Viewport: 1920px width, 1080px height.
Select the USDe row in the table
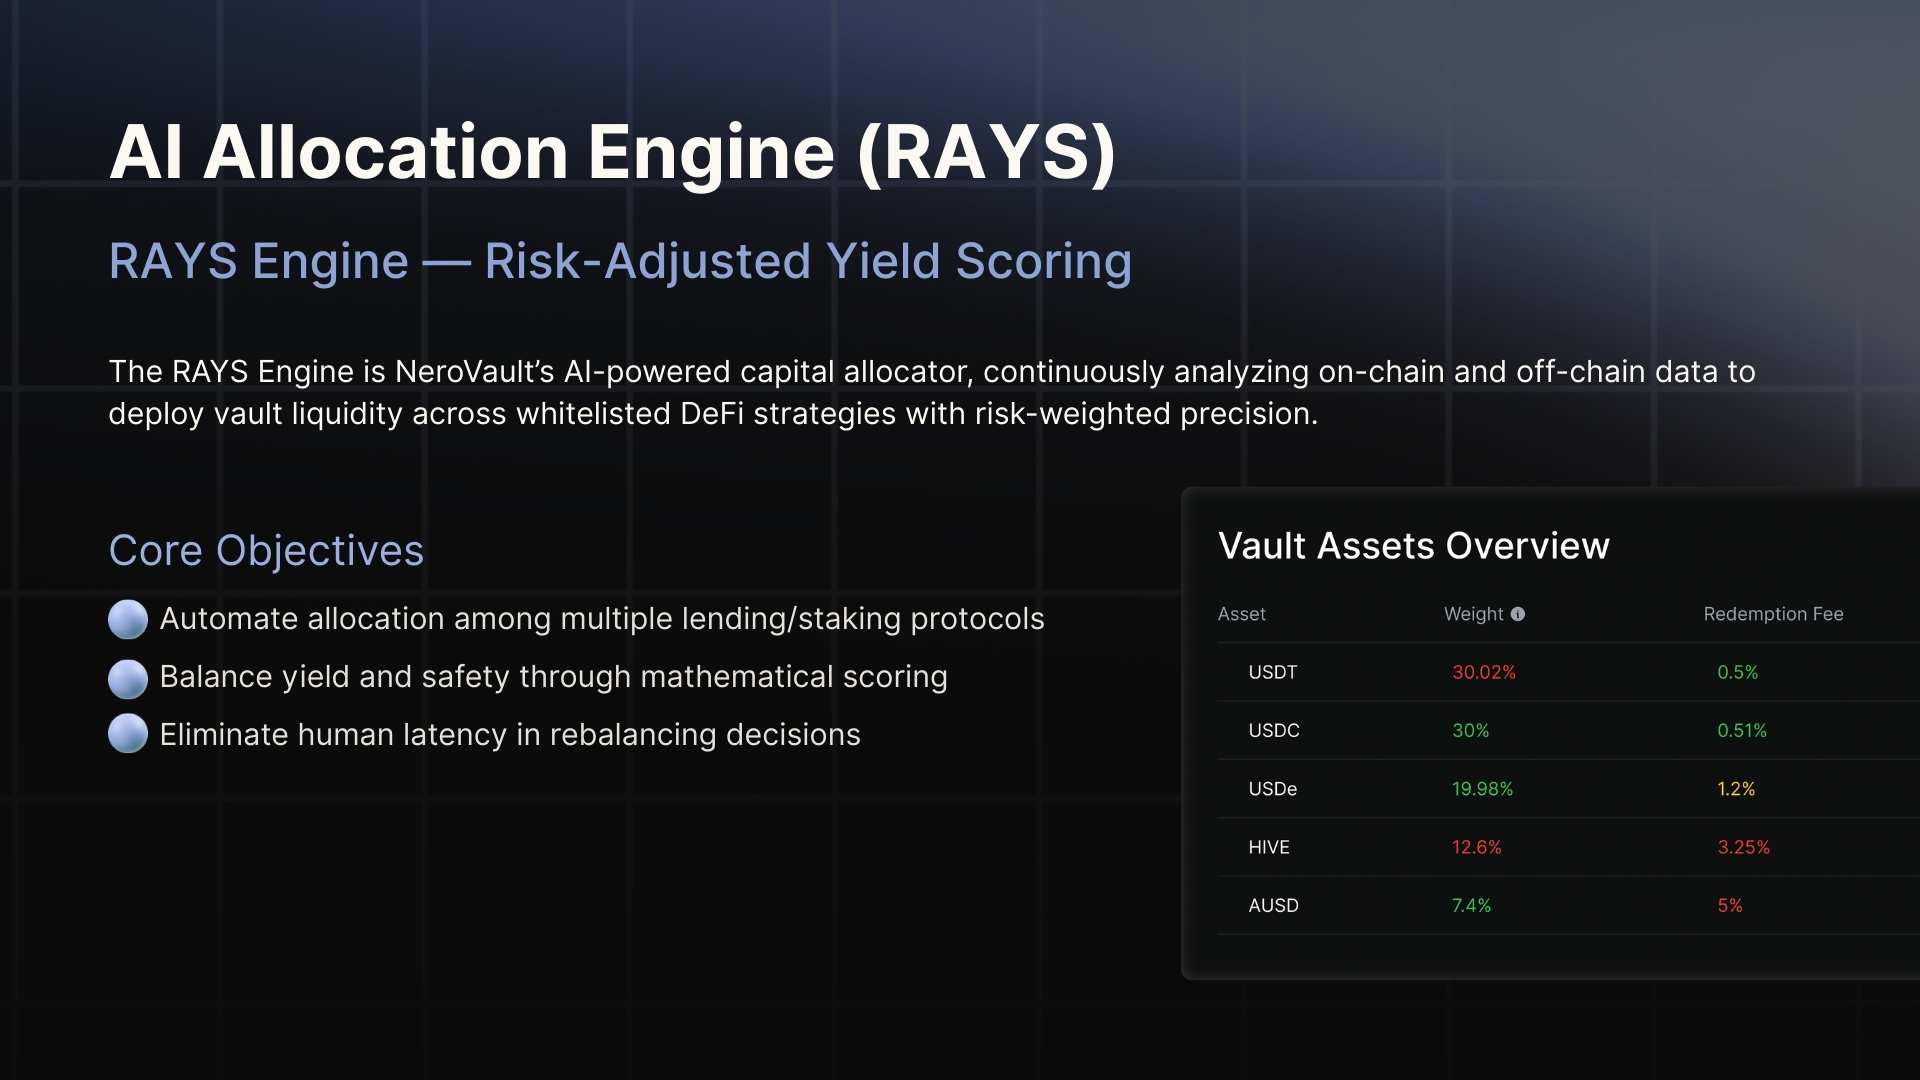1272,789
